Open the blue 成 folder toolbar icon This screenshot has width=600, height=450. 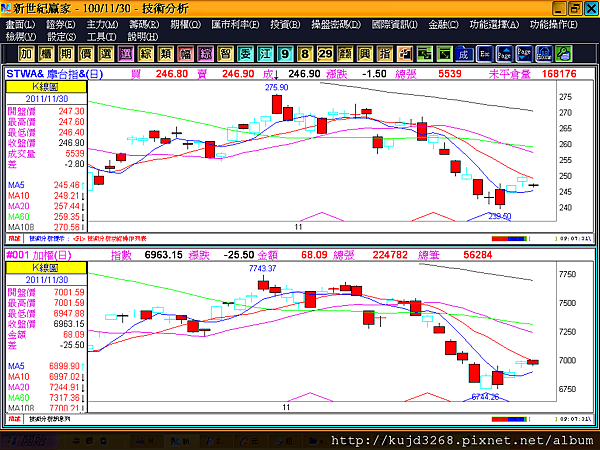coord(464,54)
